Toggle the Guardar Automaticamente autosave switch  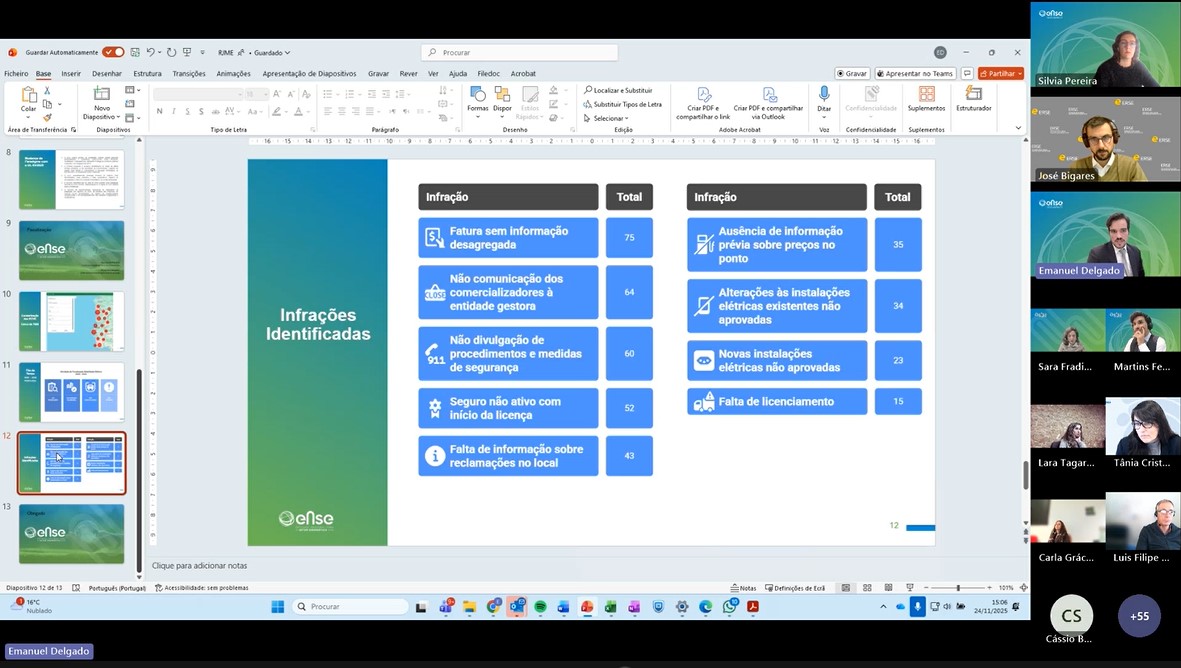coord(113,52)
